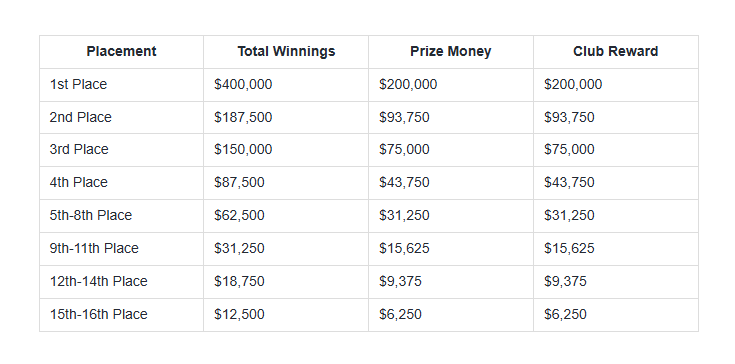Click the 9th-11th Place row label
Viewport: 735px width, 364px height.
tap(94, 248)
